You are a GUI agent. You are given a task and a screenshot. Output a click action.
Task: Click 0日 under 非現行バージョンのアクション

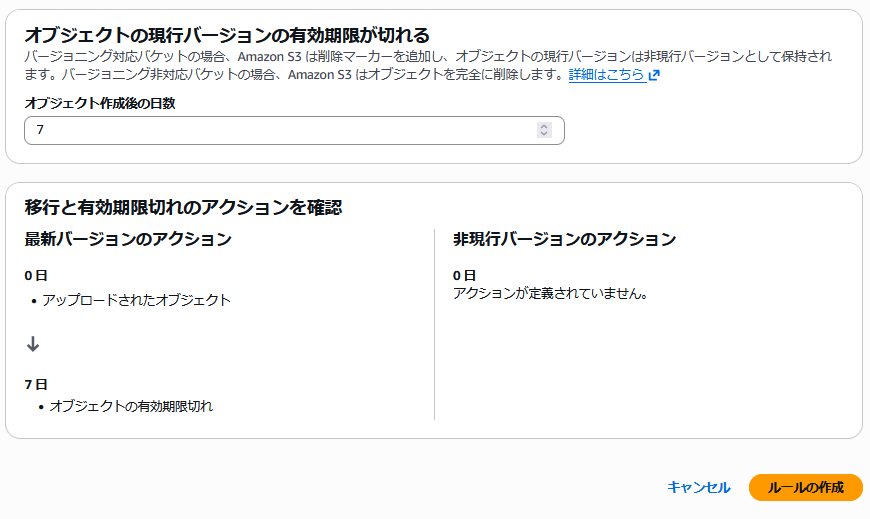[x=464, y=275]
